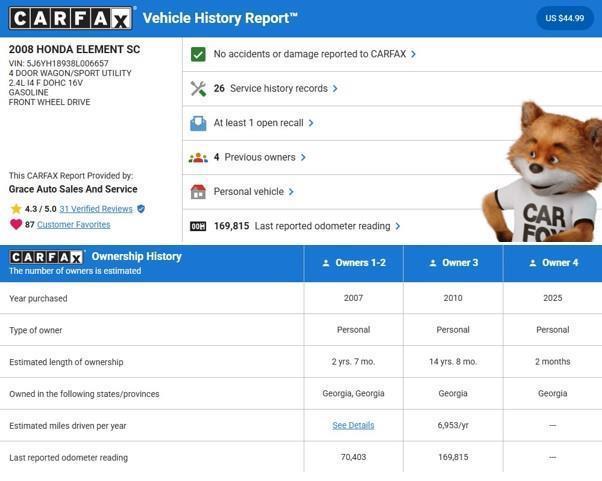Screen dimensions: 602x481
Task: Expand the previous owners chevron
Action: click(x=303, y=157)
